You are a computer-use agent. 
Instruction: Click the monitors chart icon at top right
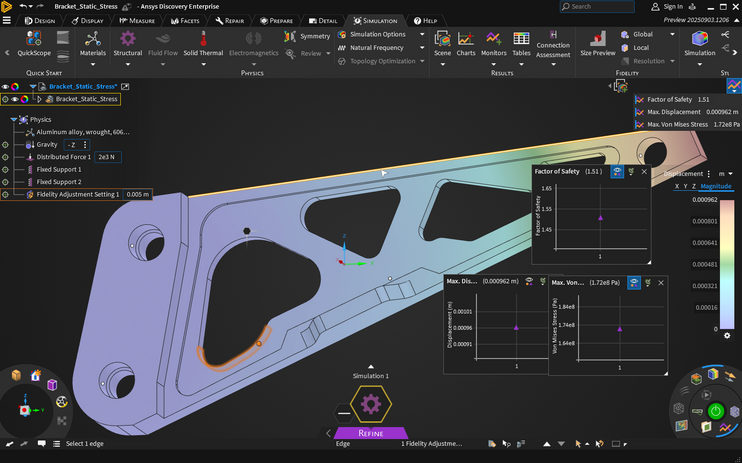(733, 86)
